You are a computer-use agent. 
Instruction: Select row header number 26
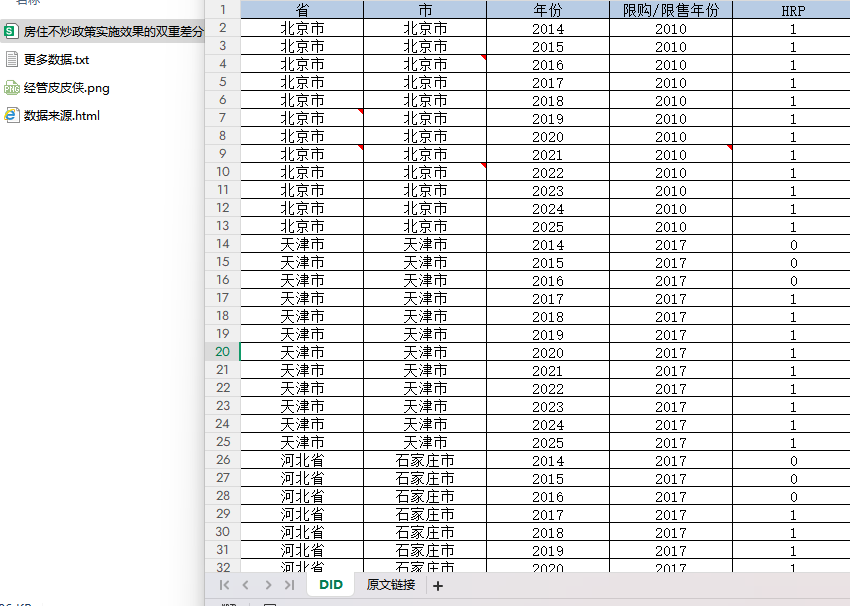tap(223, 460)
